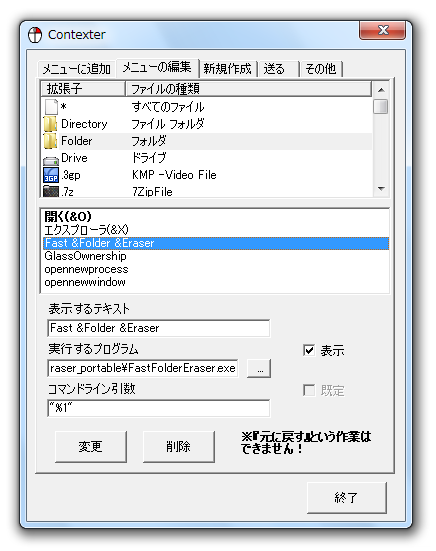This screenshot has height=551, width=436.
Task: Click the 削除 button
Action: (178, 447)
